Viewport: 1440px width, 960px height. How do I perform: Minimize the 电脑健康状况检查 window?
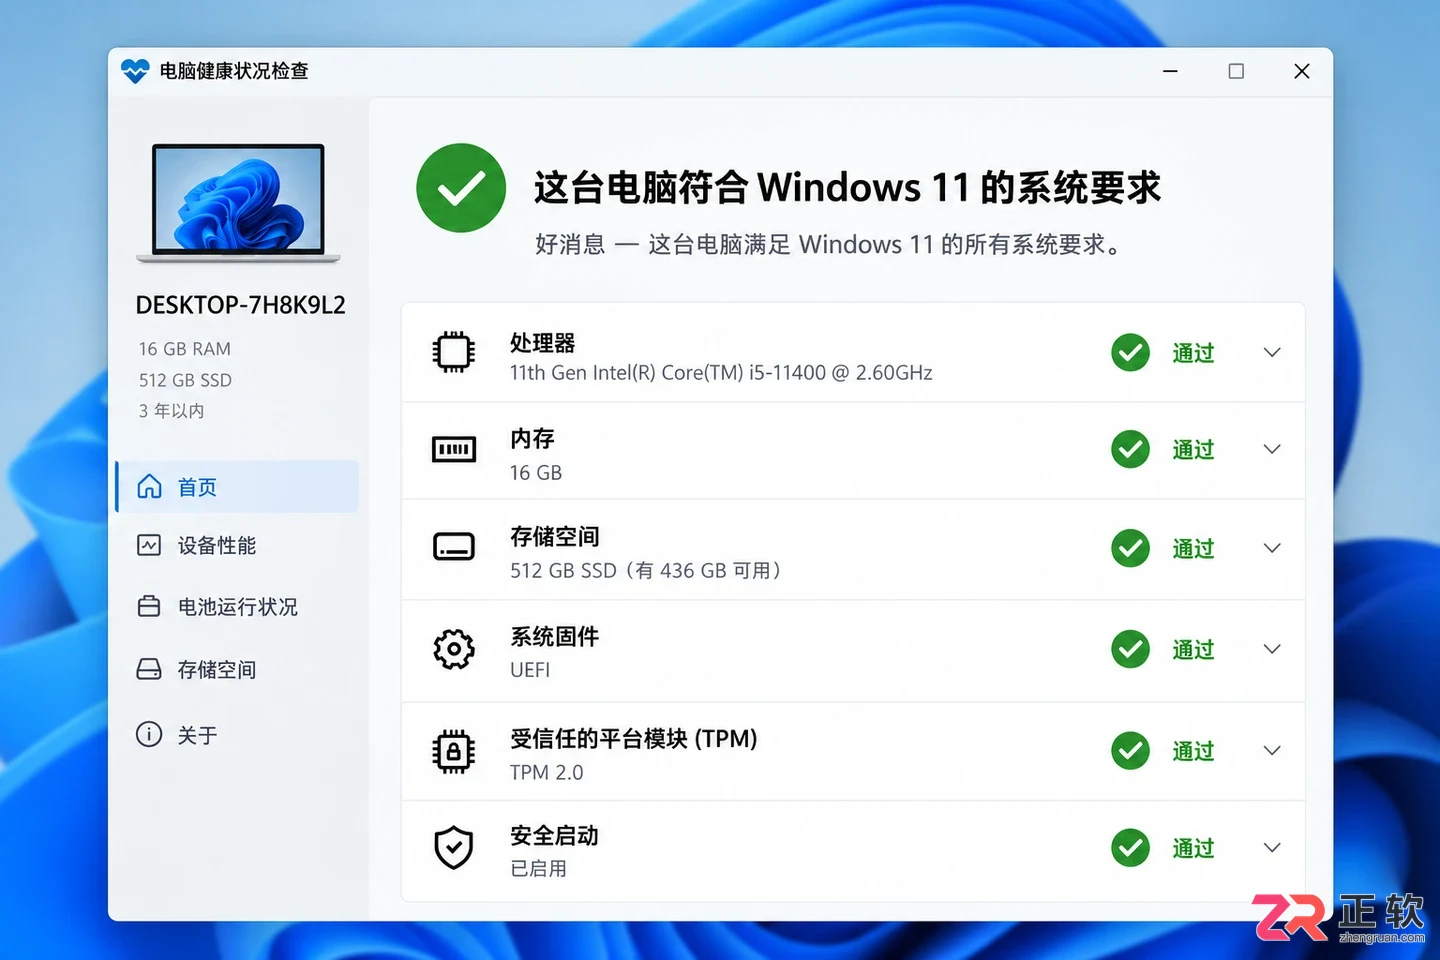(x=1170, y=71)
